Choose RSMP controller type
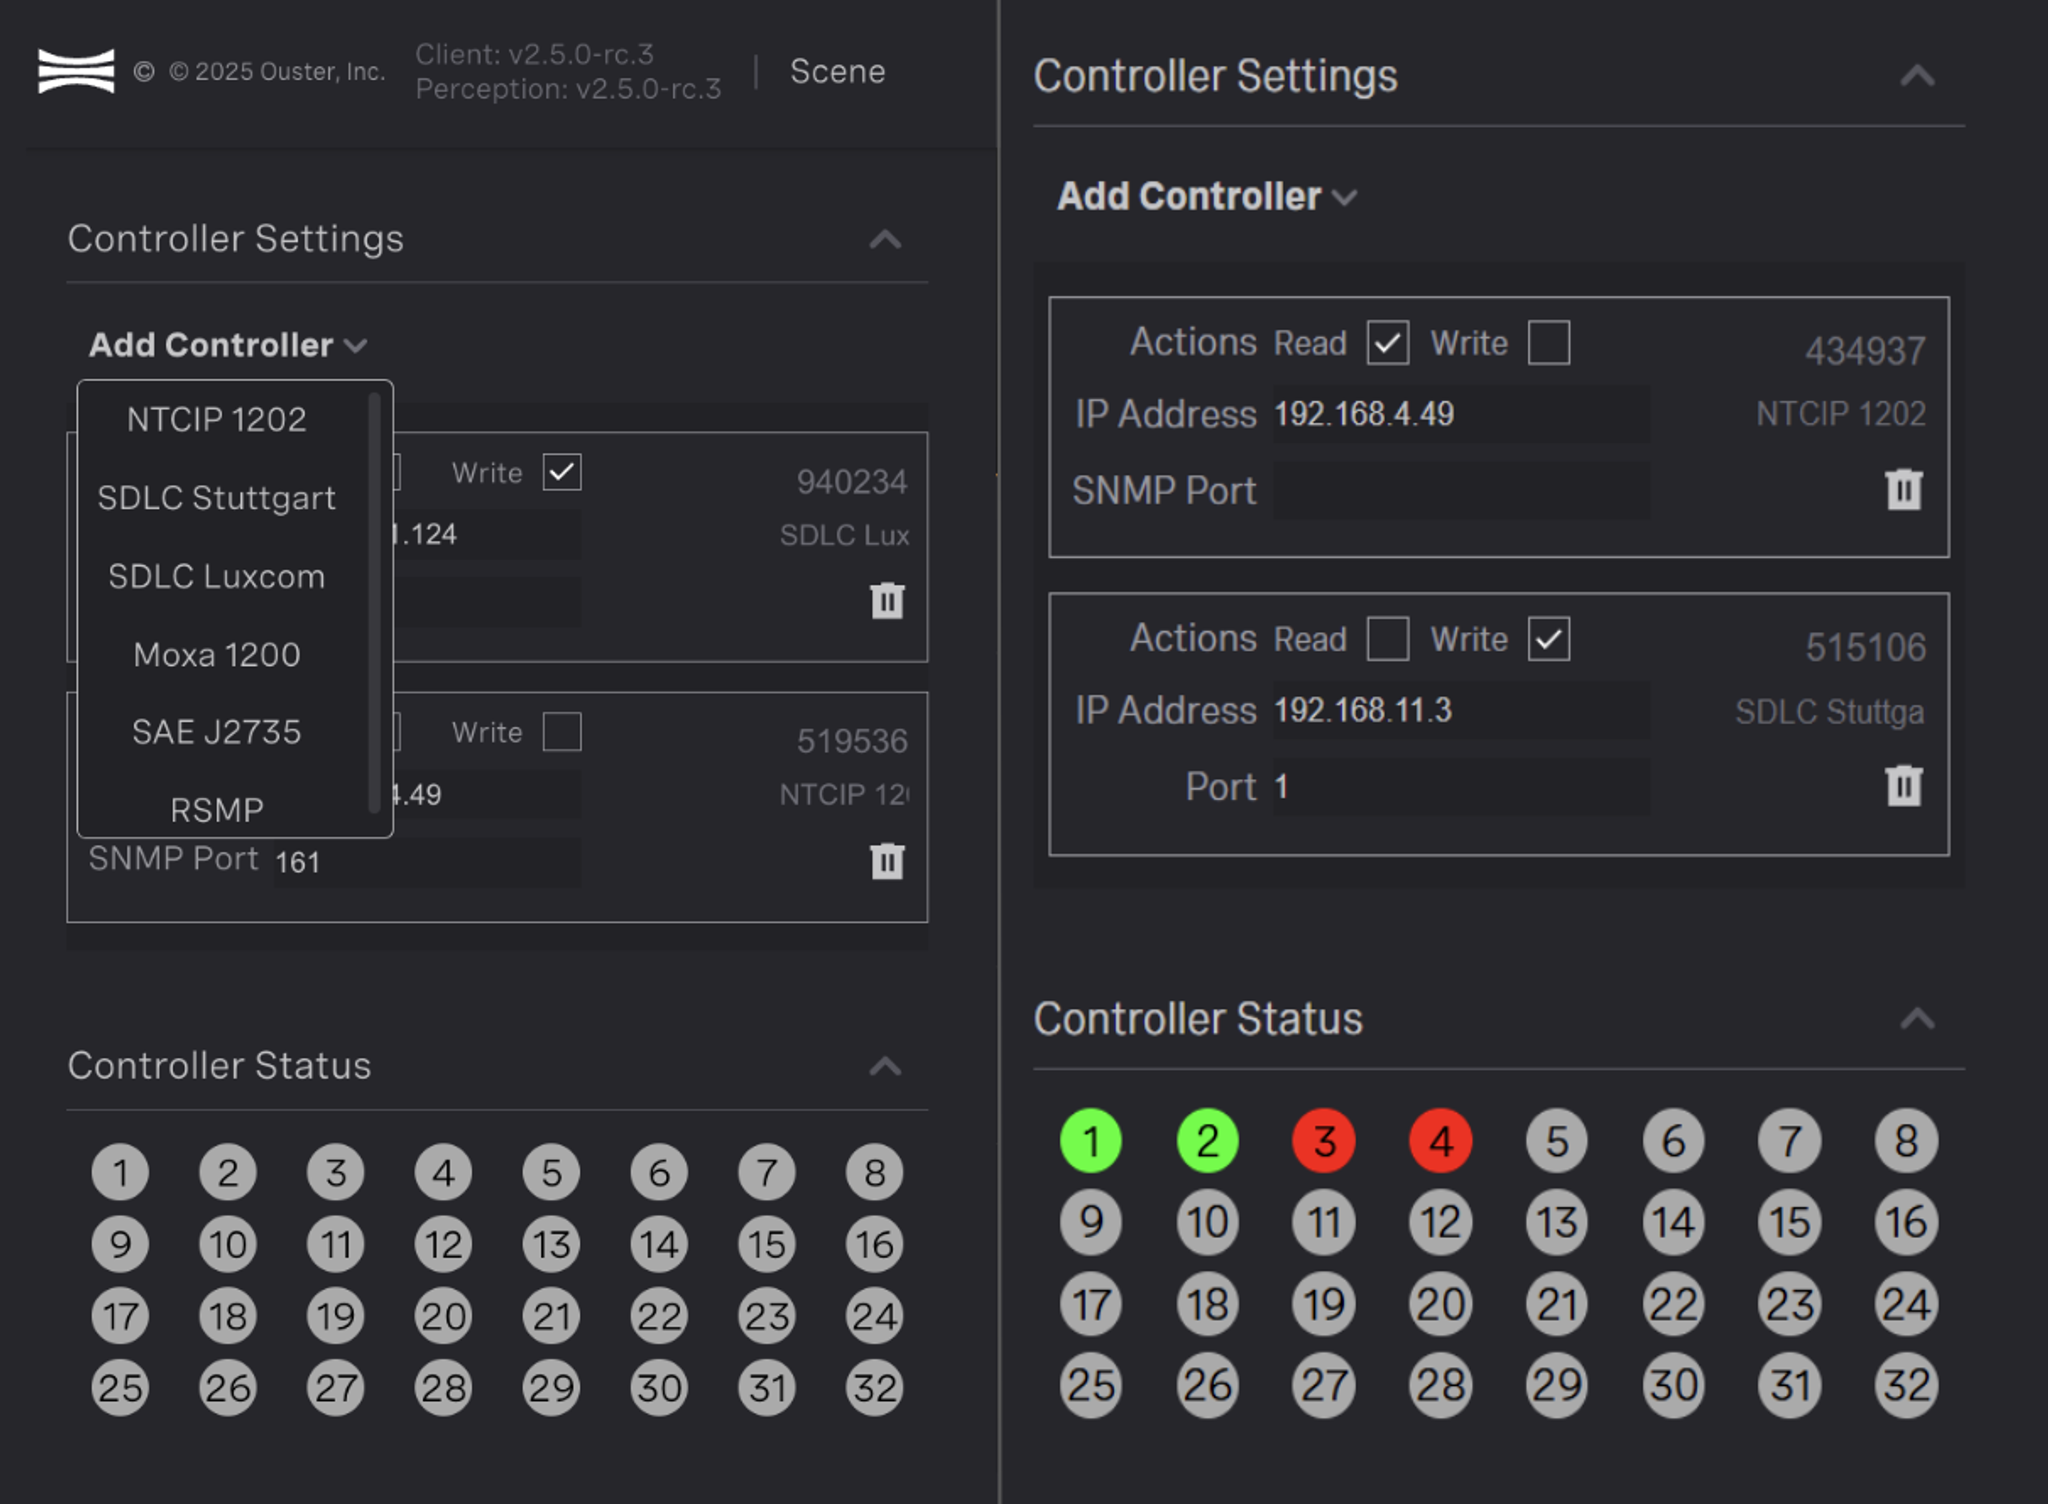2048x1504 pixels. (x=217, y=808)
